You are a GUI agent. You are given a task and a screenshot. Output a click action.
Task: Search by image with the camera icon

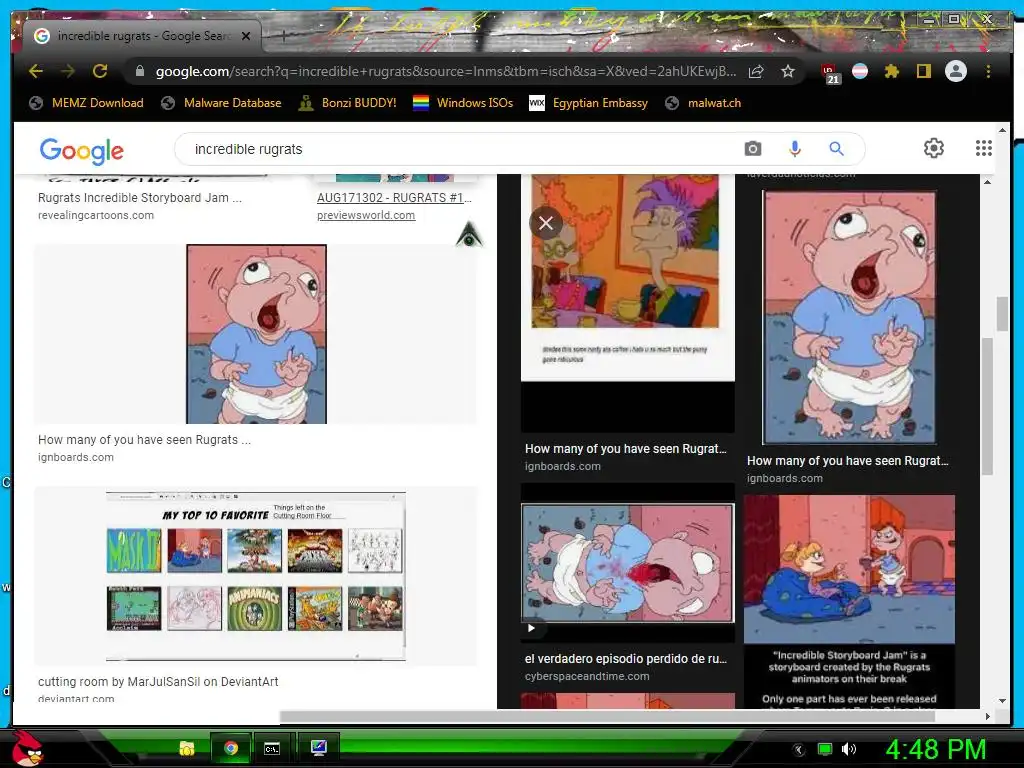[753, 149]
